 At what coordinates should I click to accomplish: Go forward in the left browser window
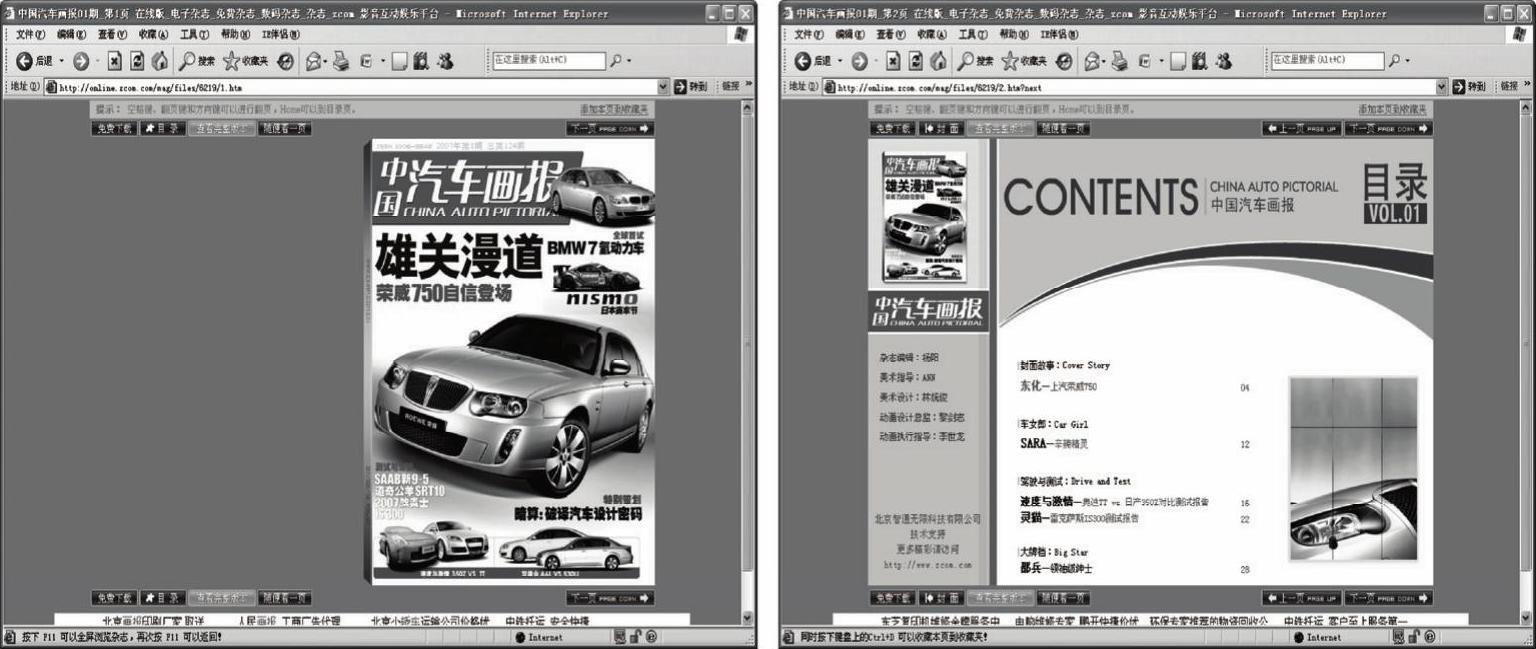[81, 61]
